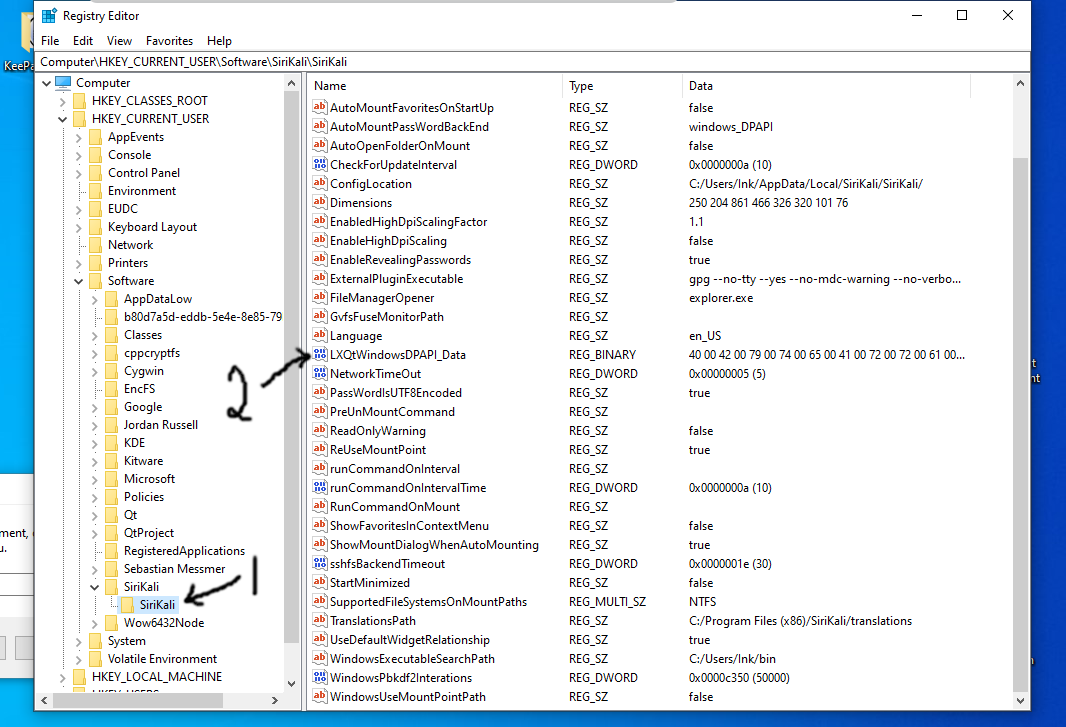Viewport: 1066px width, 727px height.
Task: Open the Favorites menu
Action: pyautogui.click(x=169, y=41)
